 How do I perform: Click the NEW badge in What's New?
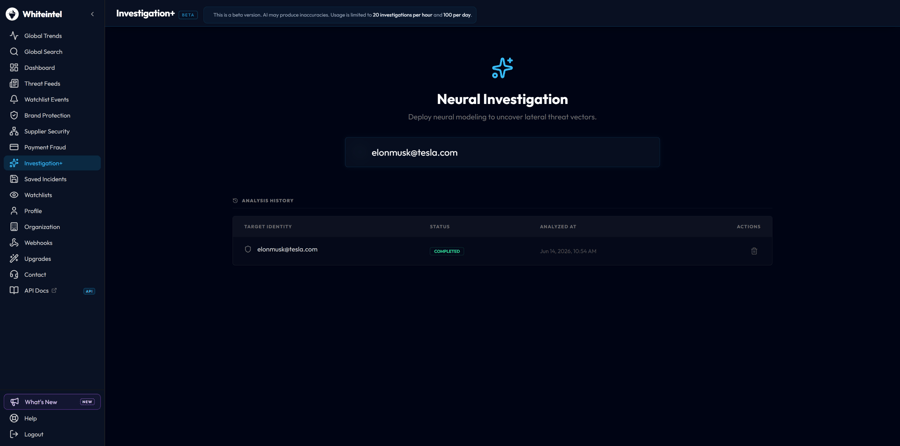[87, 402]
